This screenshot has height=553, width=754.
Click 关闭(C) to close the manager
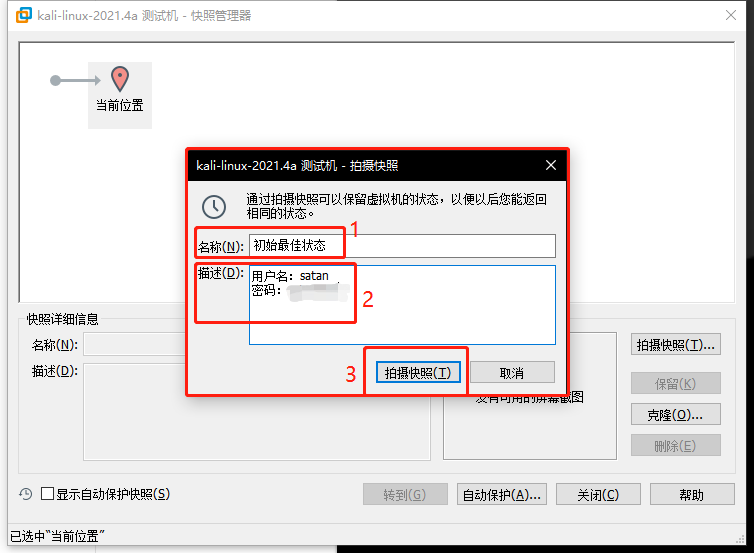pos(598,494)
